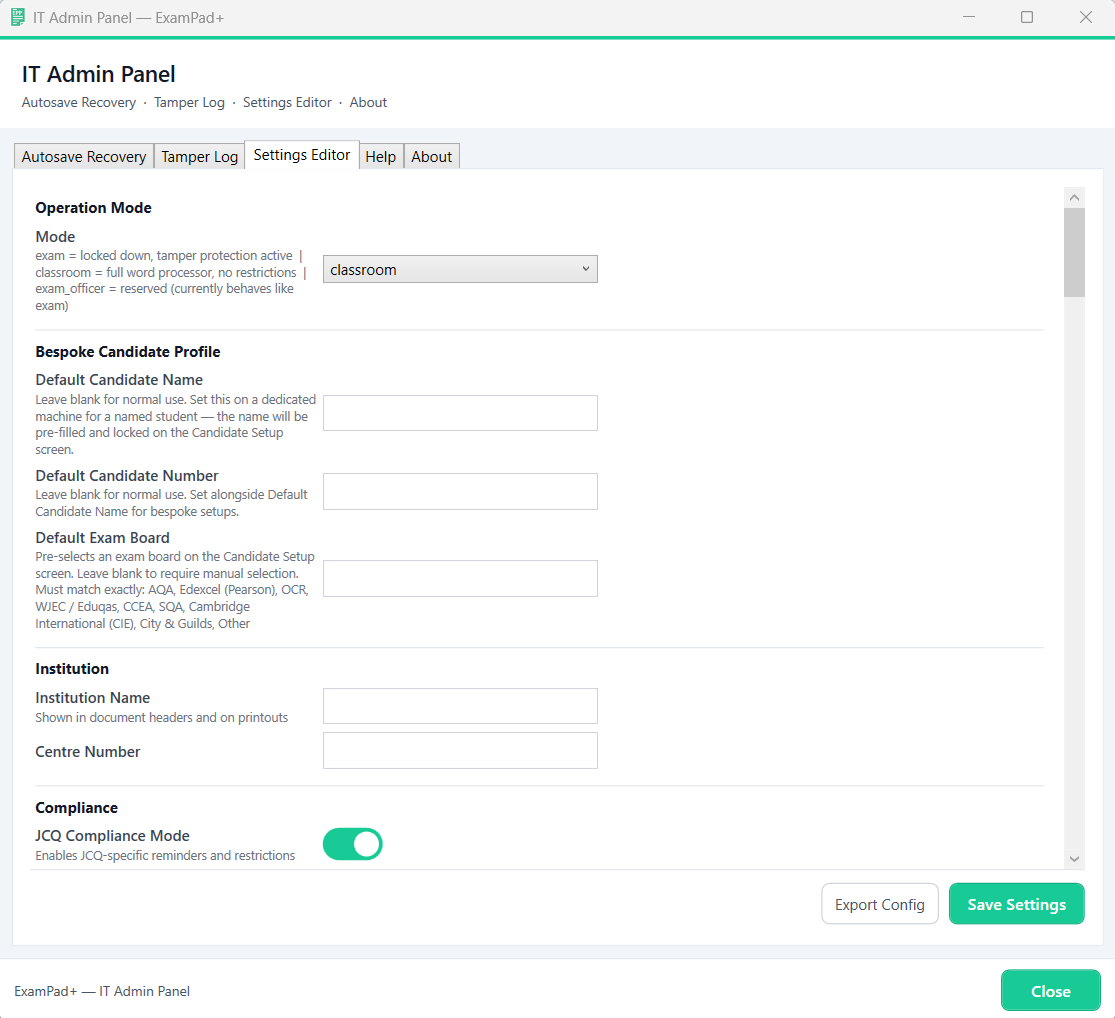This screenshot has width=1115, height=1018.
Task: Open the Help tab
Action: pyautogui.click(x=381, y=156)
